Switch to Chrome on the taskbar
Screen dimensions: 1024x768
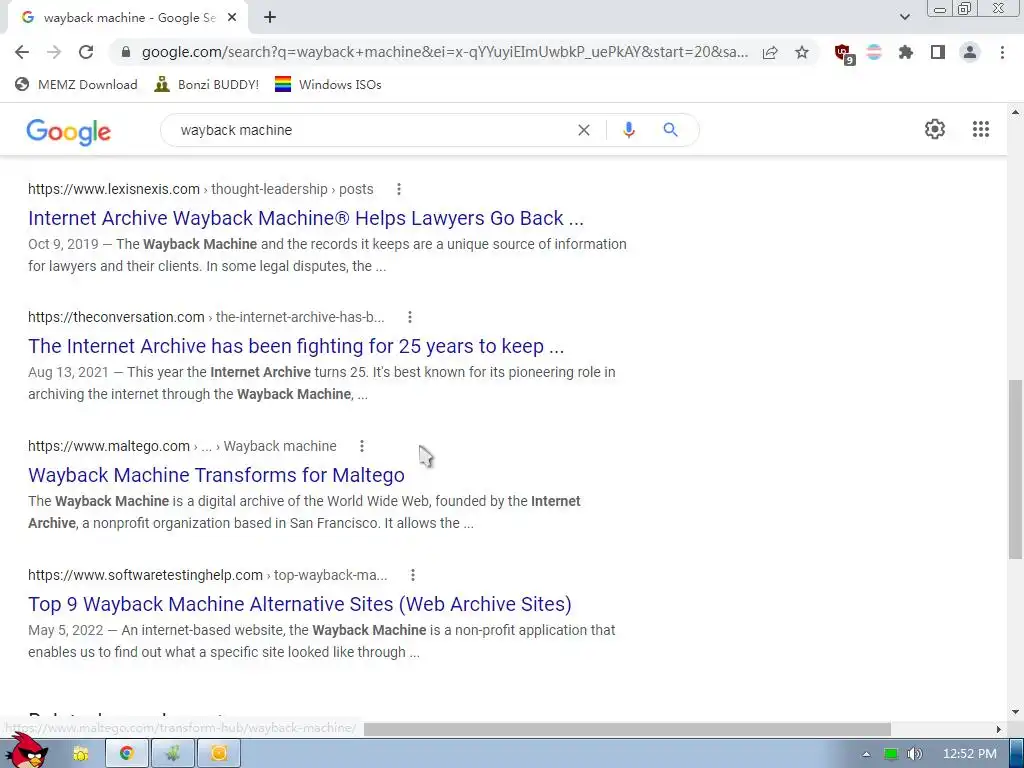point(127,754)
